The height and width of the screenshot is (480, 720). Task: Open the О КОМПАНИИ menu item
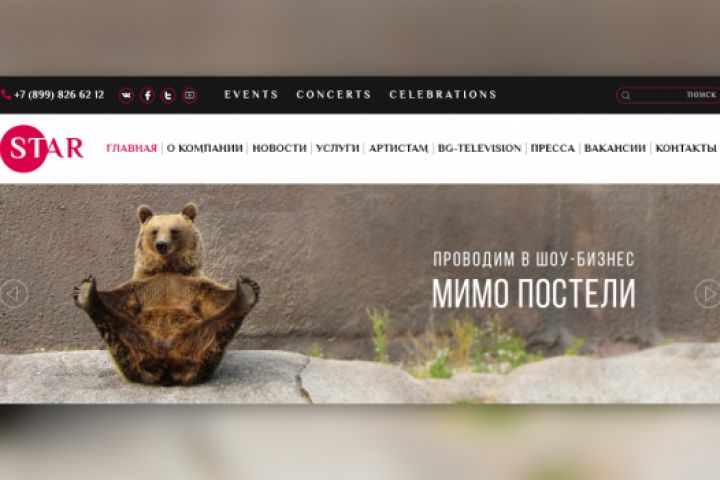pyautogui.click(x=205, y=148)
